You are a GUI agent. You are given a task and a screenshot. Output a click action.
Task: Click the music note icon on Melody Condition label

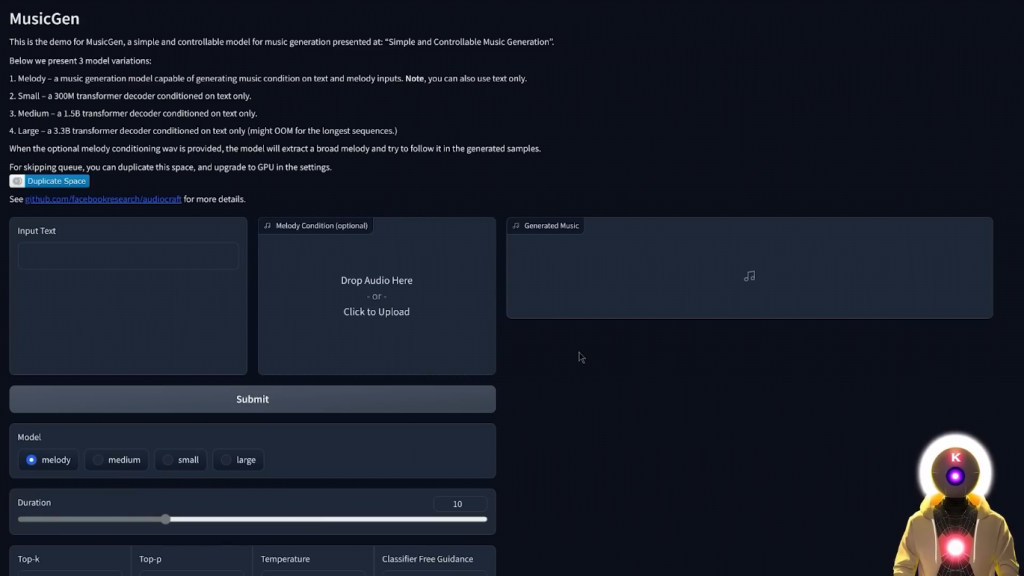267,226
